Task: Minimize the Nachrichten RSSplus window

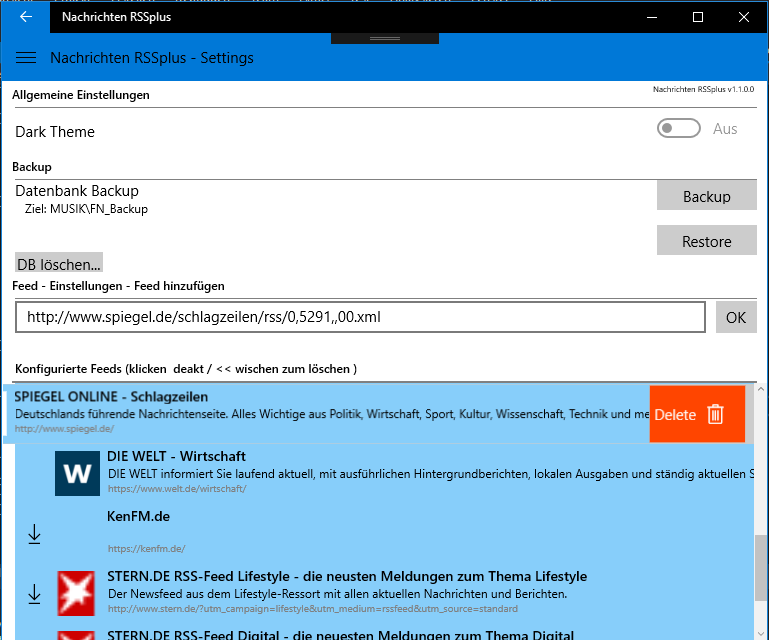Action: click(x=652, y=17)
